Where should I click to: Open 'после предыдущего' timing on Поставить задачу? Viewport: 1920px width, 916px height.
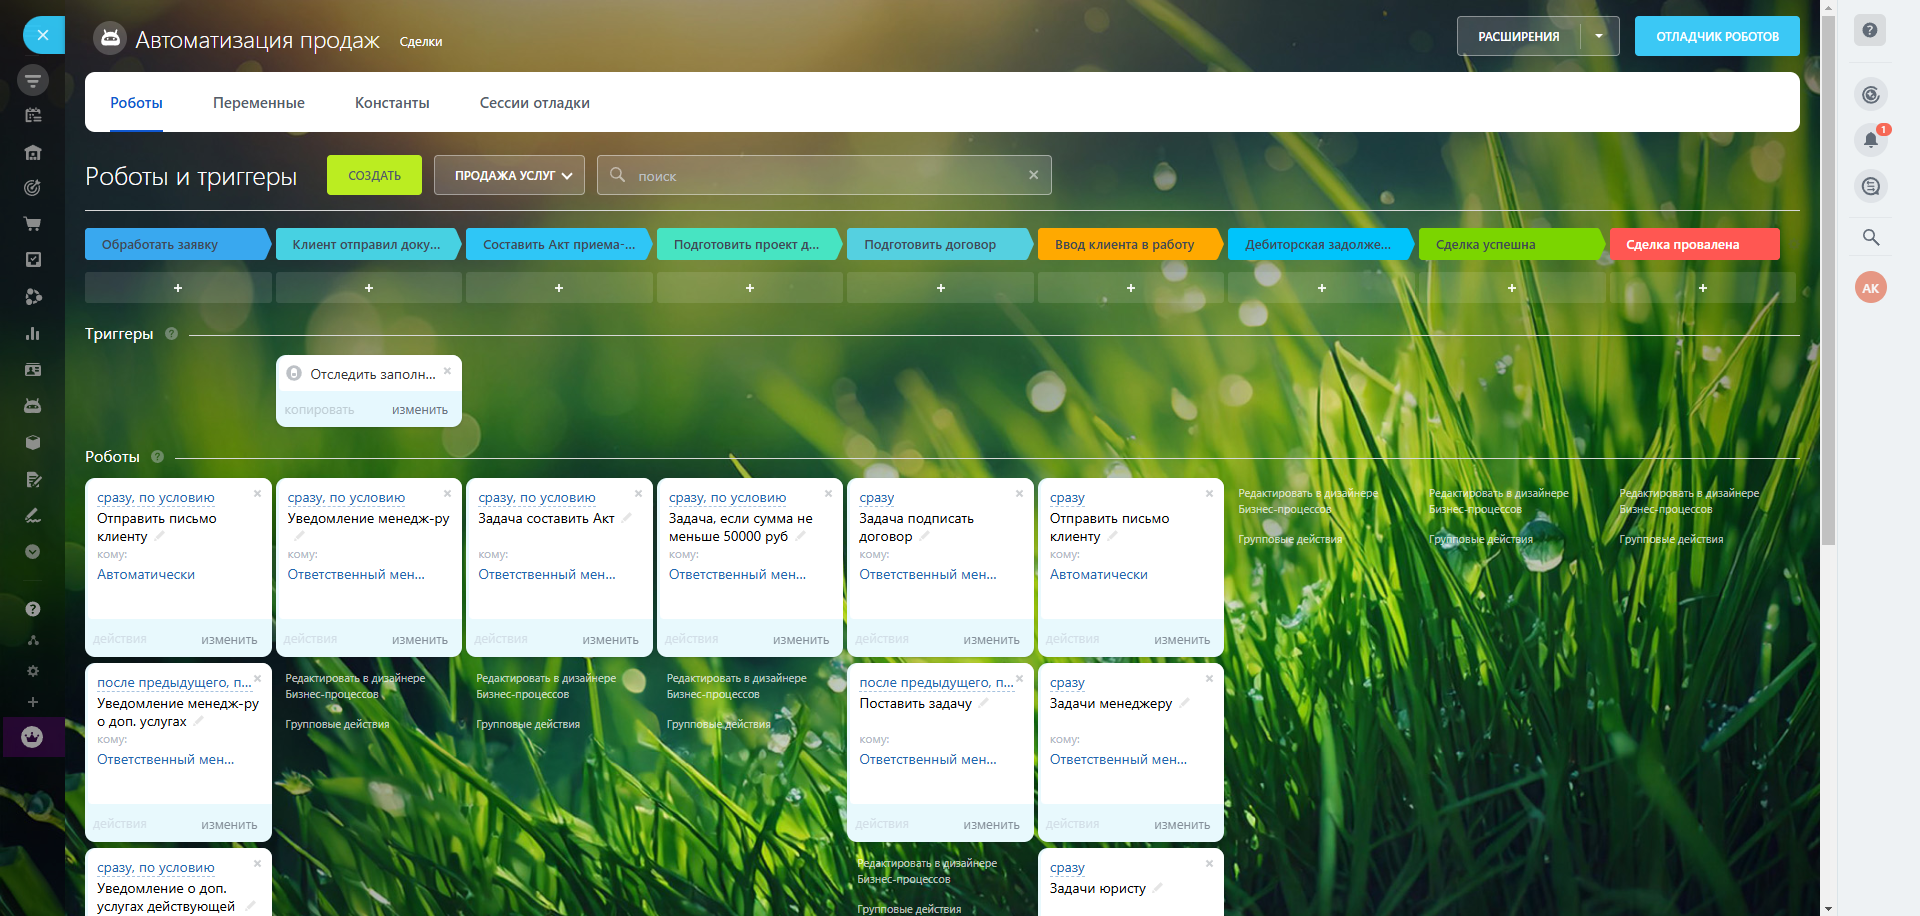(x=936, y=683)
